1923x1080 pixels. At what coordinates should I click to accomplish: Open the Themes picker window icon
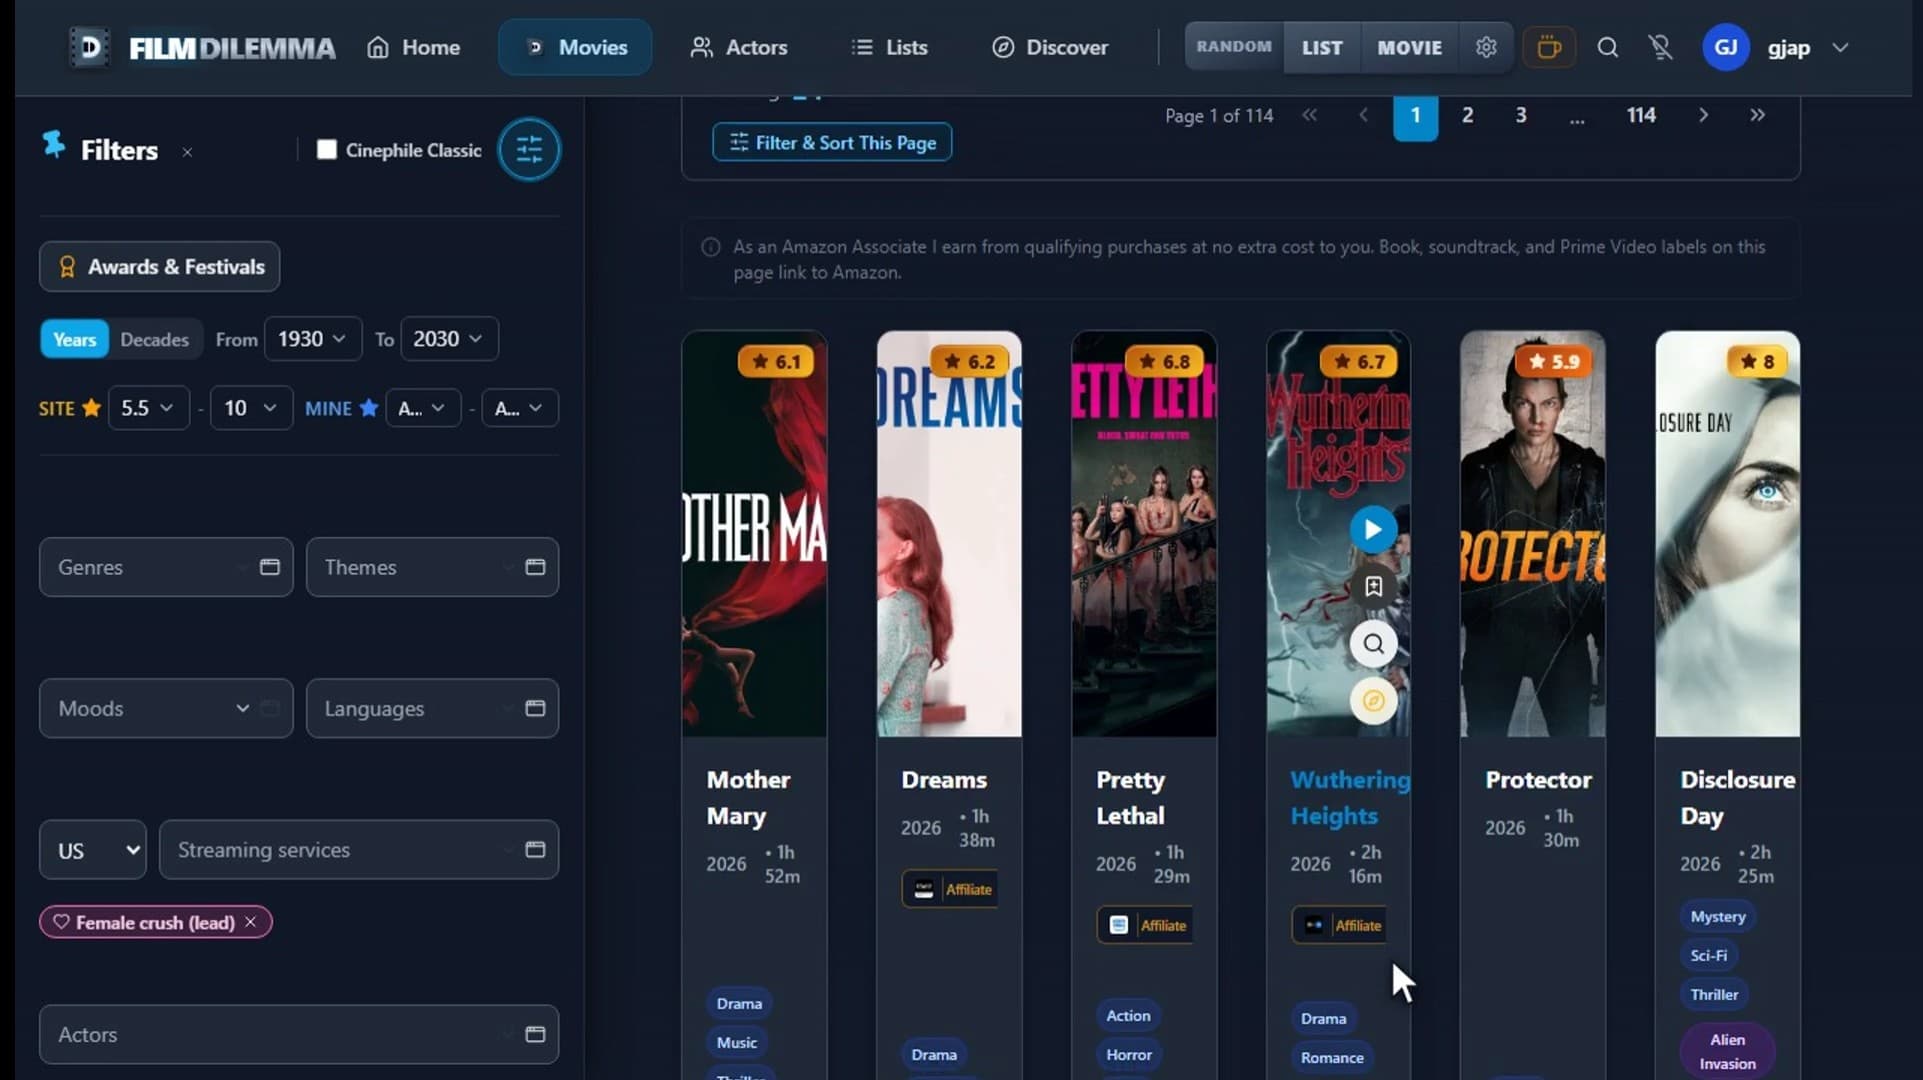536,567
